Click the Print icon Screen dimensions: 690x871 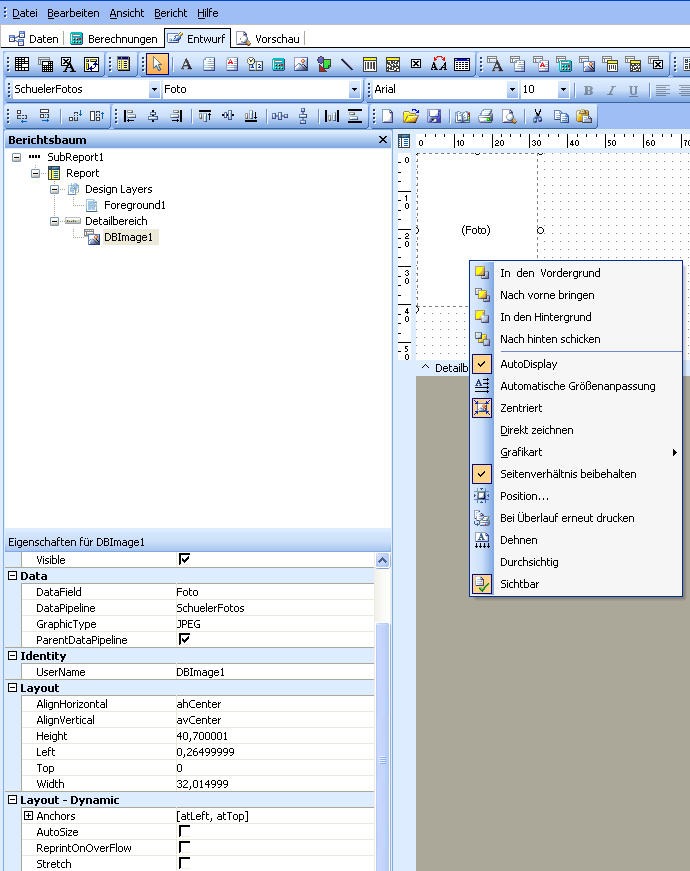[486, 116]
